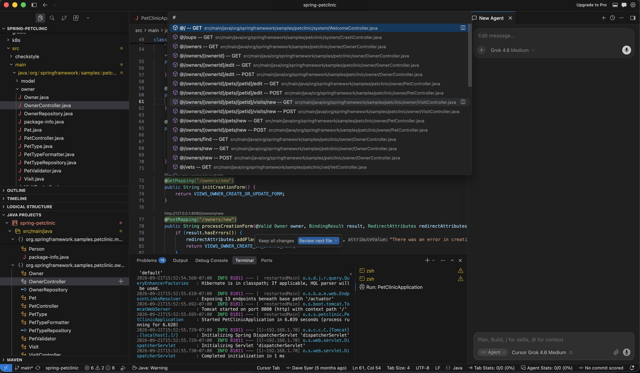The image size is (640, 373).
Task: Switch to the Output tab
Action: point(180,260)
